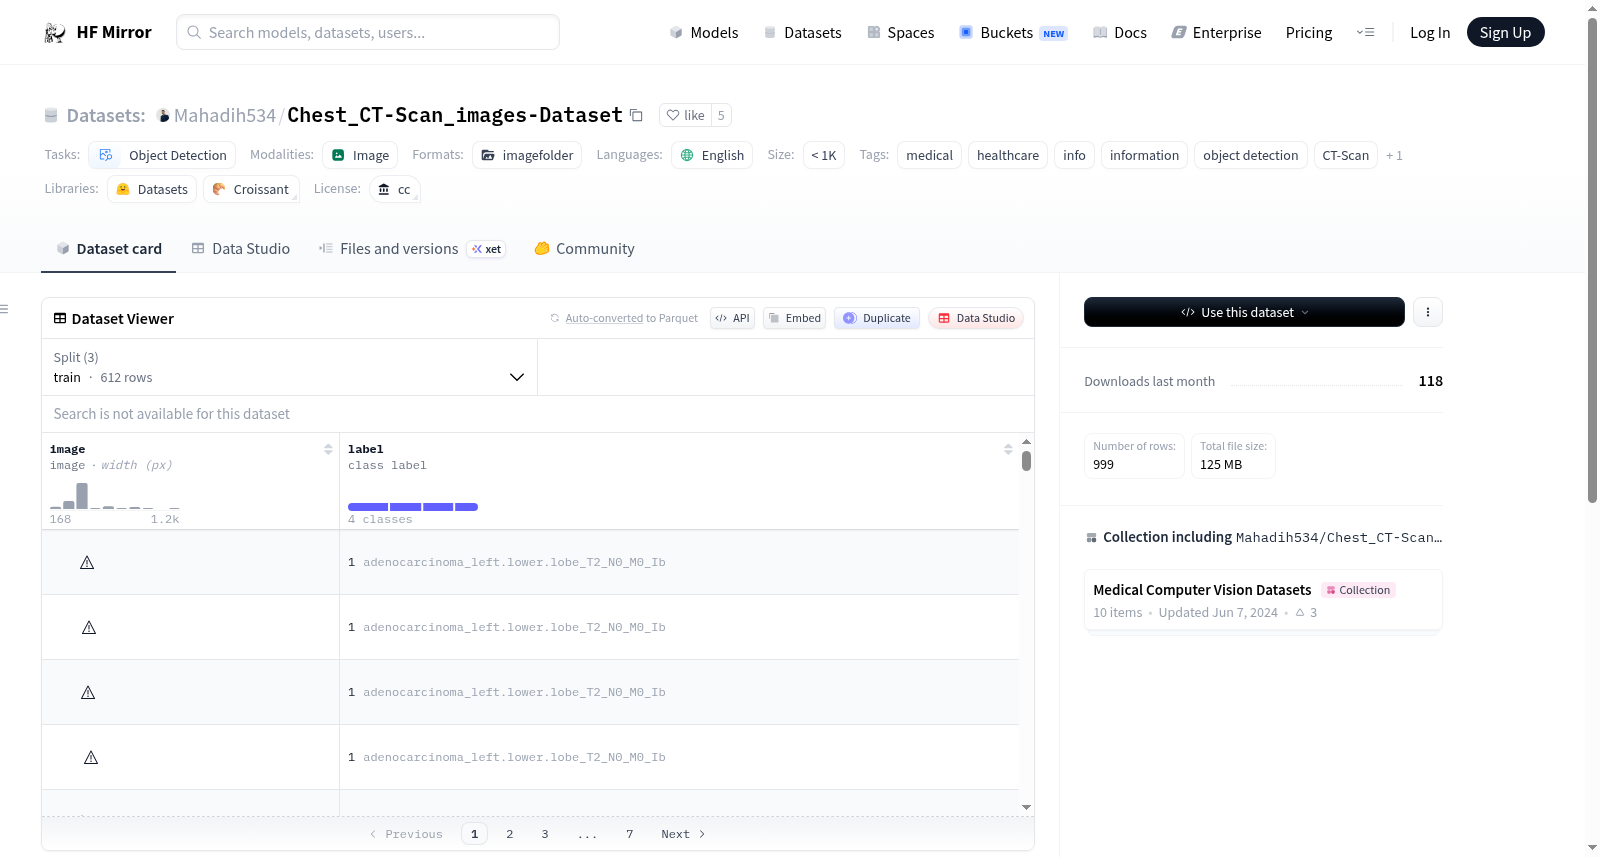The height and width of the screenshot is (857, 1600).
Task: Select the Object Detection task tag
Action: pyautogui.click(x=163, y=155)
